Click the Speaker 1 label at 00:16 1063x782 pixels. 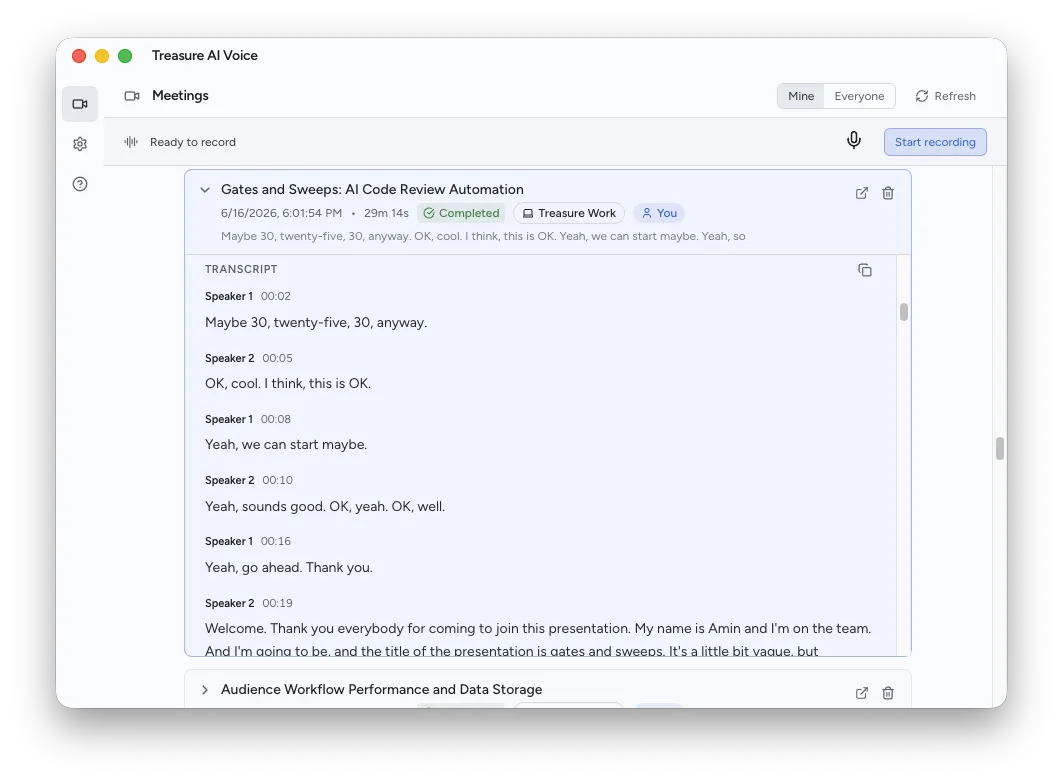click(229, 541)
